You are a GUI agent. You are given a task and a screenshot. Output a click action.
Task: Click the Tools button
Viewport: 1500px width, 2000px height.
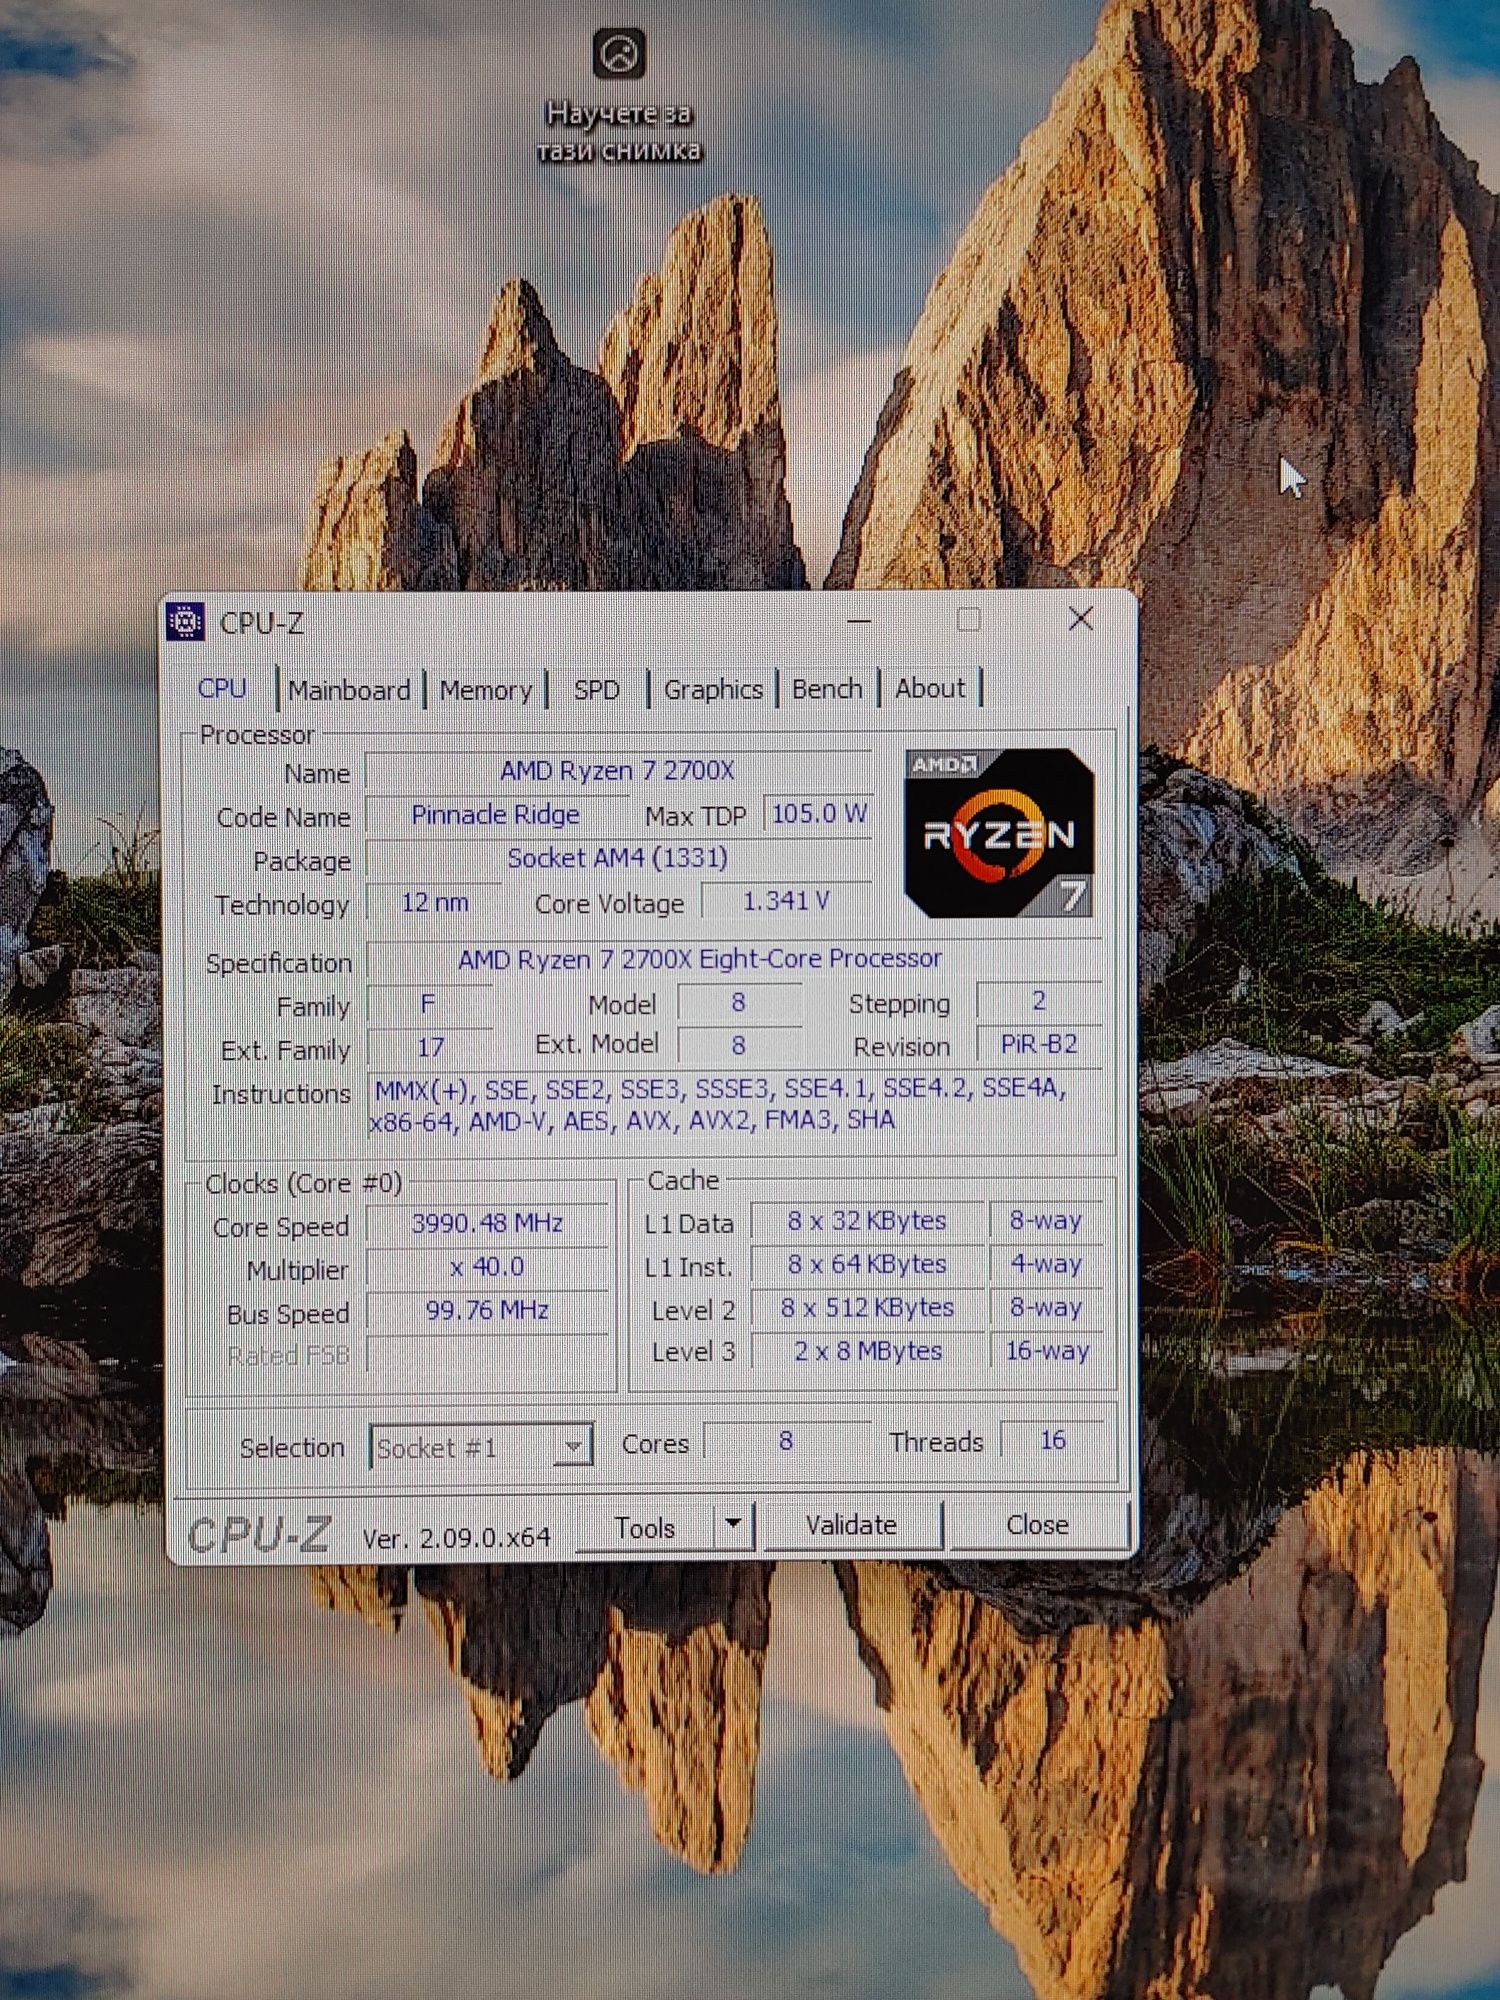[645, 1527]
